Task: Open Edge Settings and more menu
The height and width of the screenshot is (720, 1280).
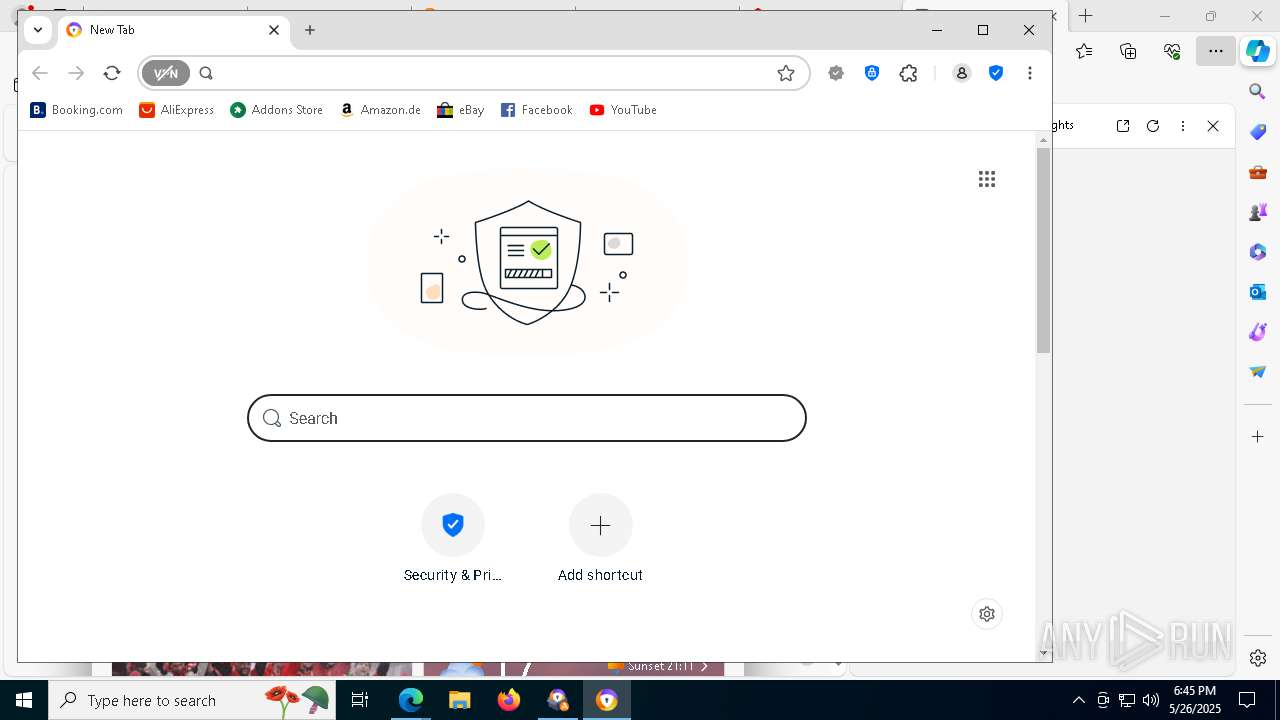Action: (x=1216, y=51)
